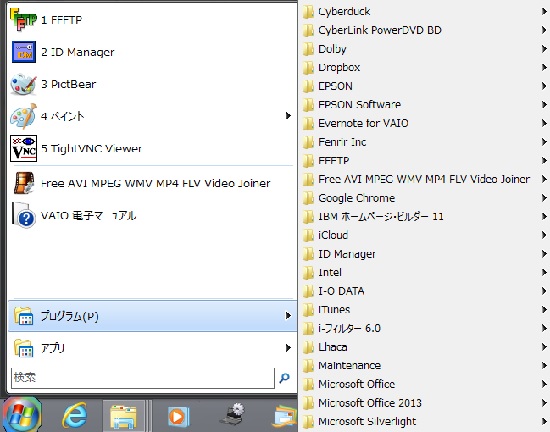Click the ID Manager app icon

point(24,52)
